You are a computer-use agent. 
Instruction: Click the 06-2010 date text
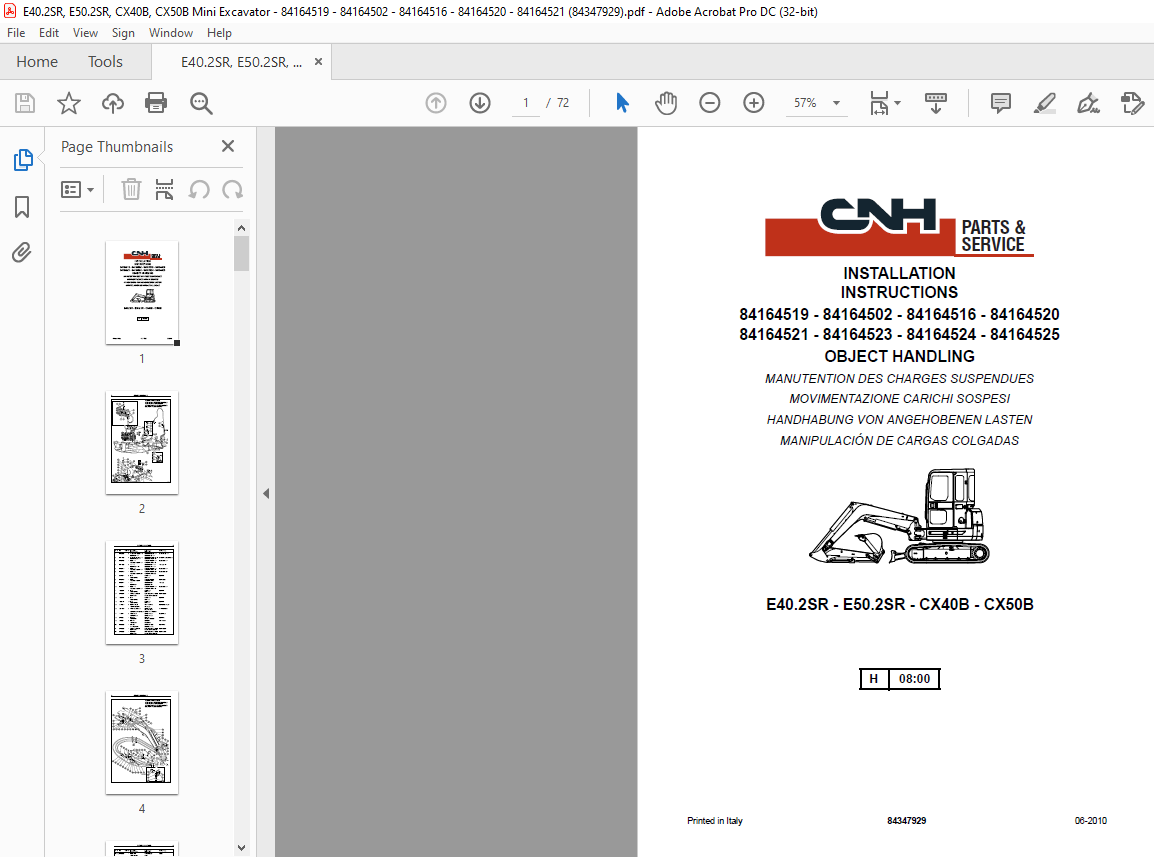[x=1091, y=821]
